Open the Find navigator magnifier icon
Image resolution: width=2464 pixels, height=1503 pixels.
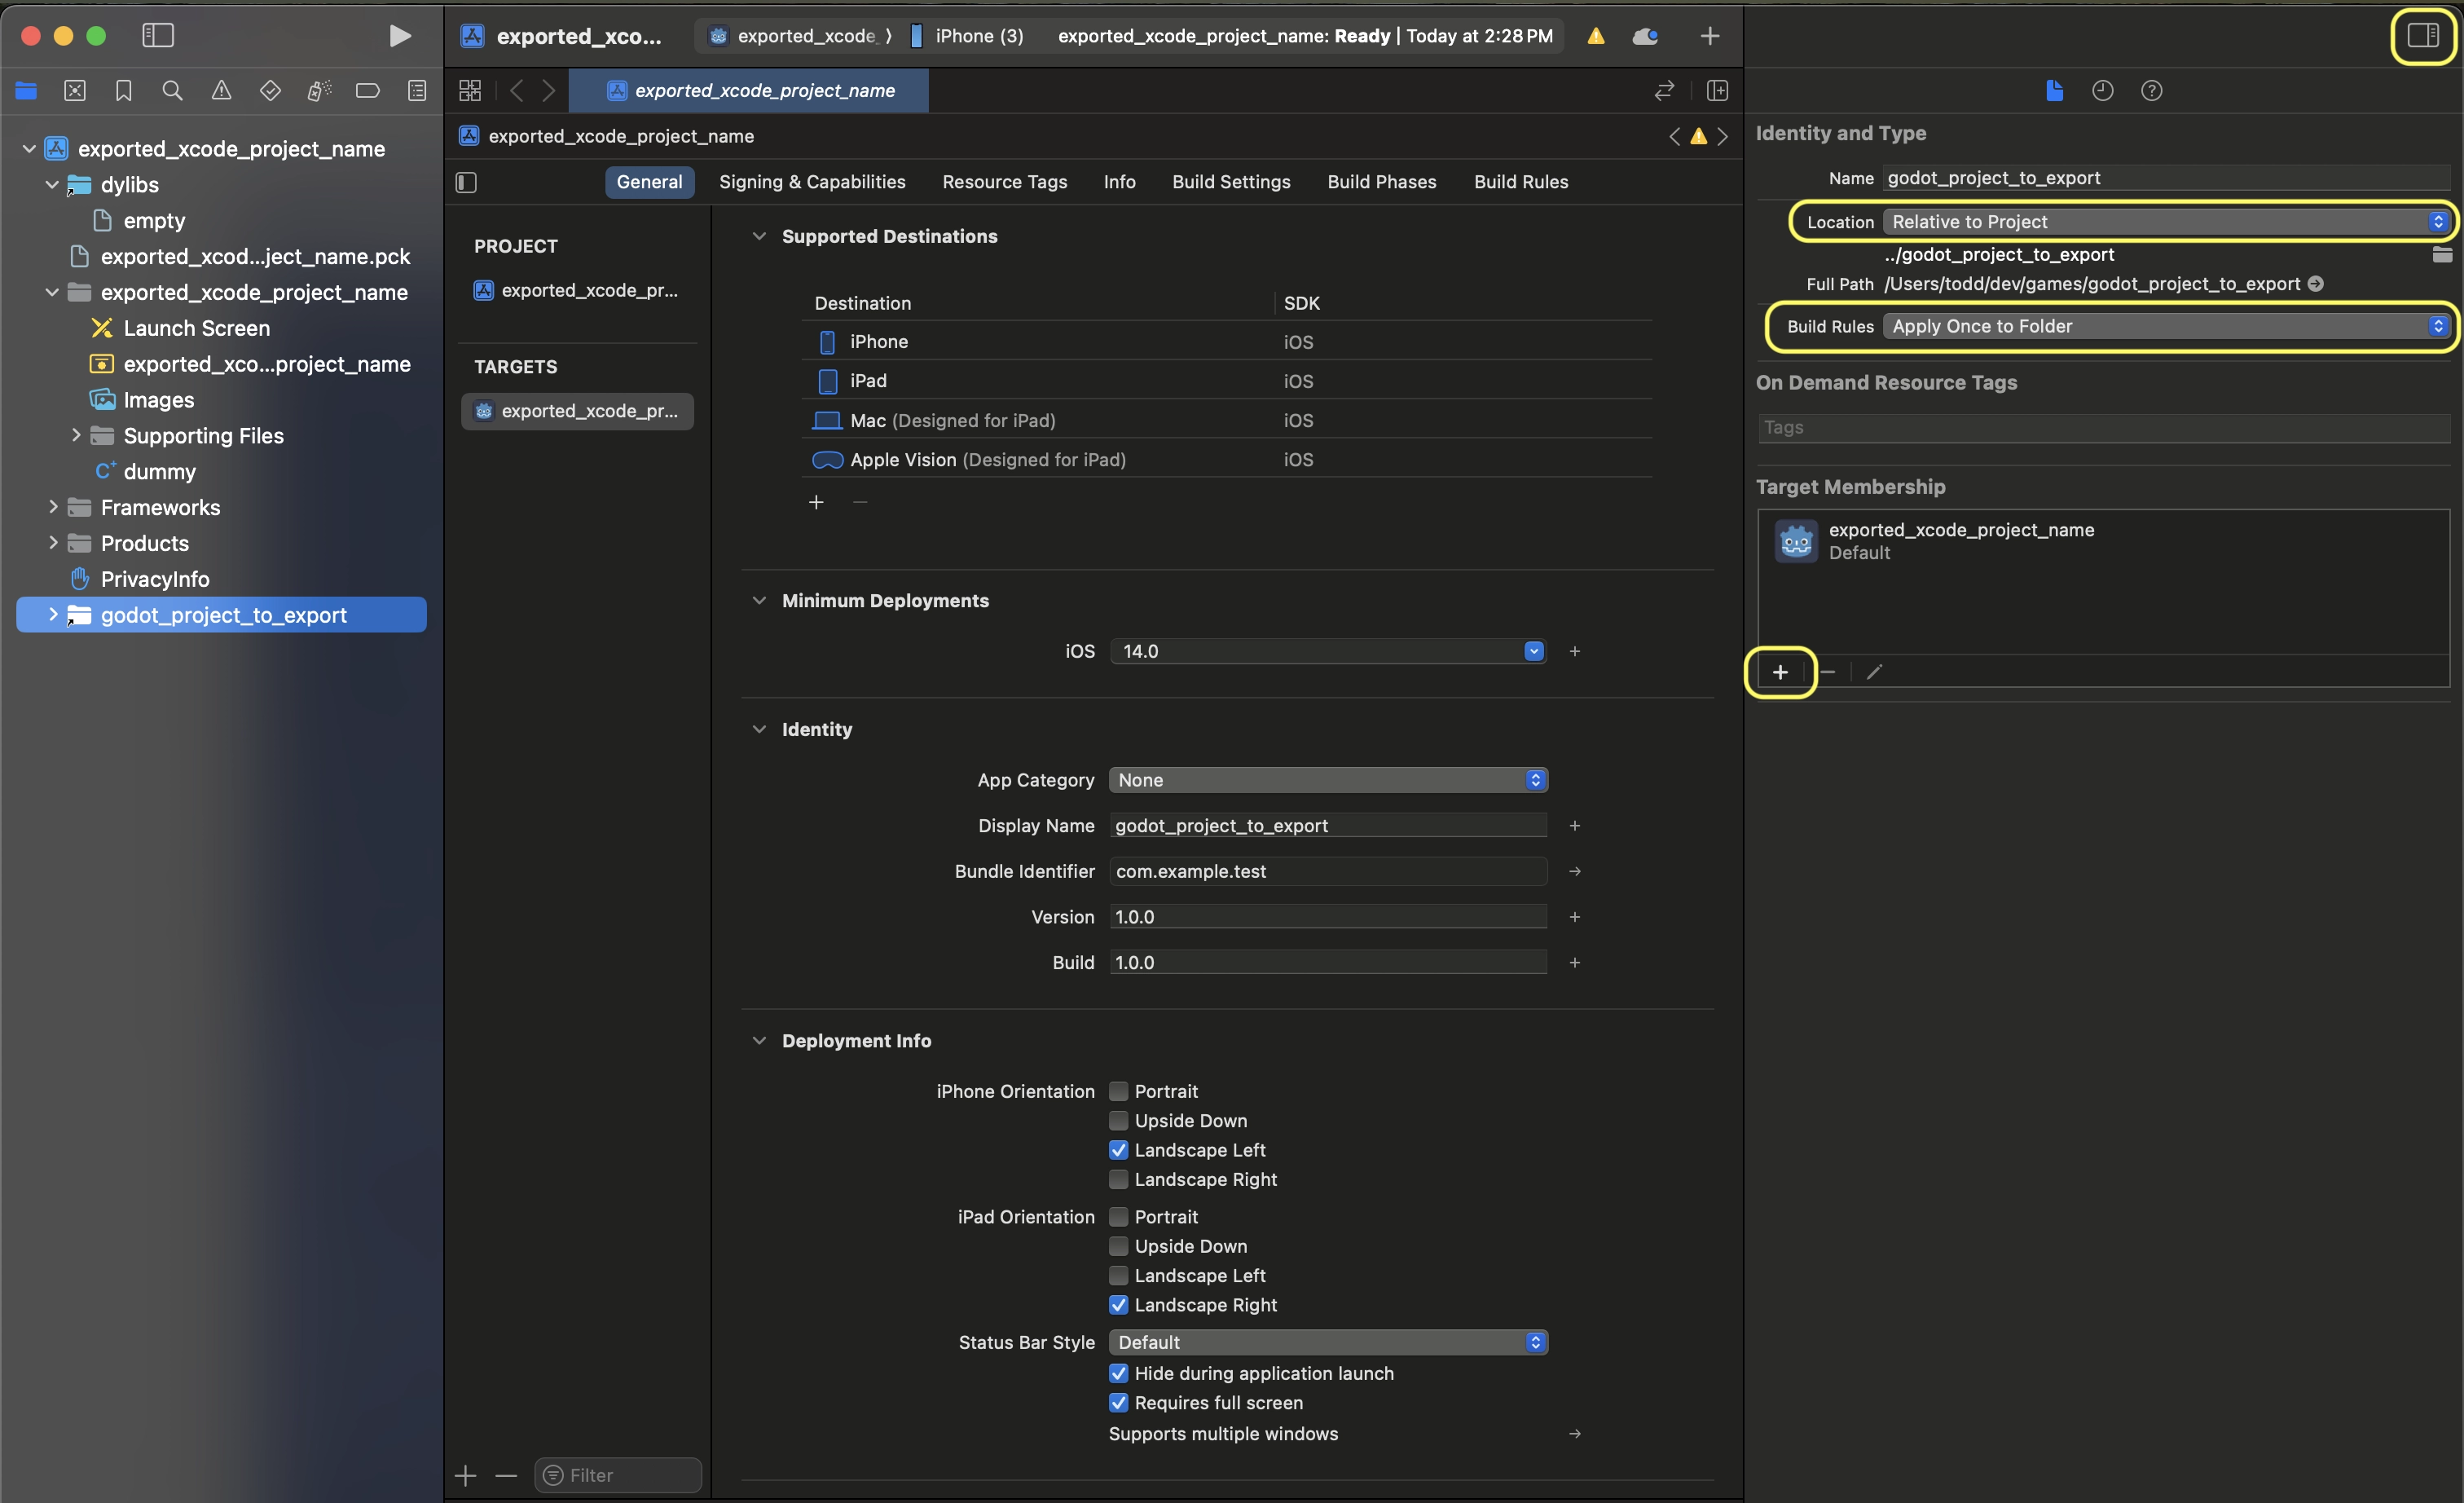172,91
